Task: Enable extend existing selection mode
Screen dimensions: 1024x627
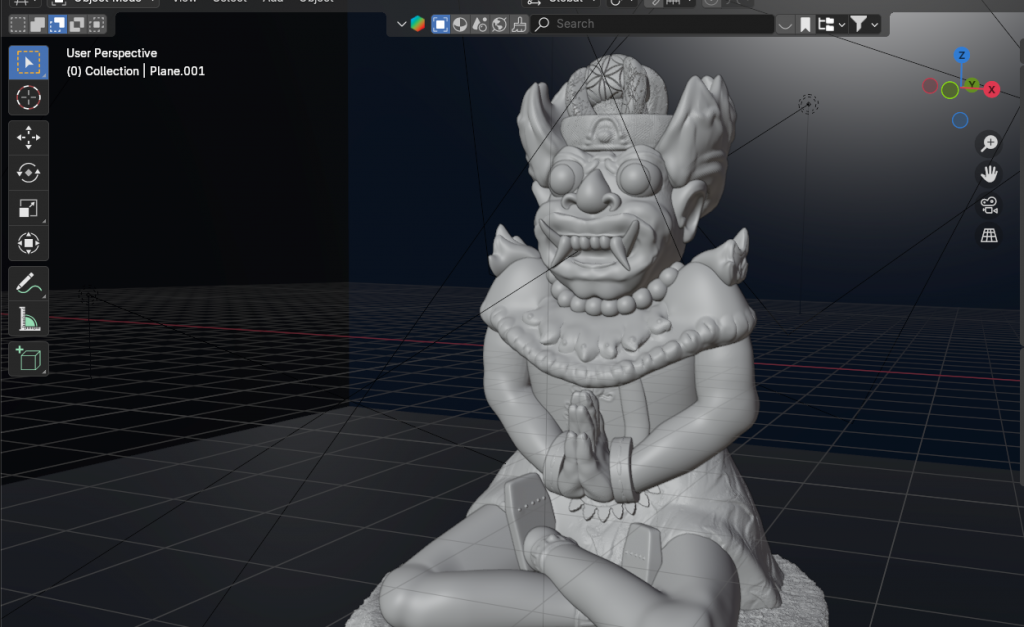Action: pyautogui.click(x=38, y=24)
